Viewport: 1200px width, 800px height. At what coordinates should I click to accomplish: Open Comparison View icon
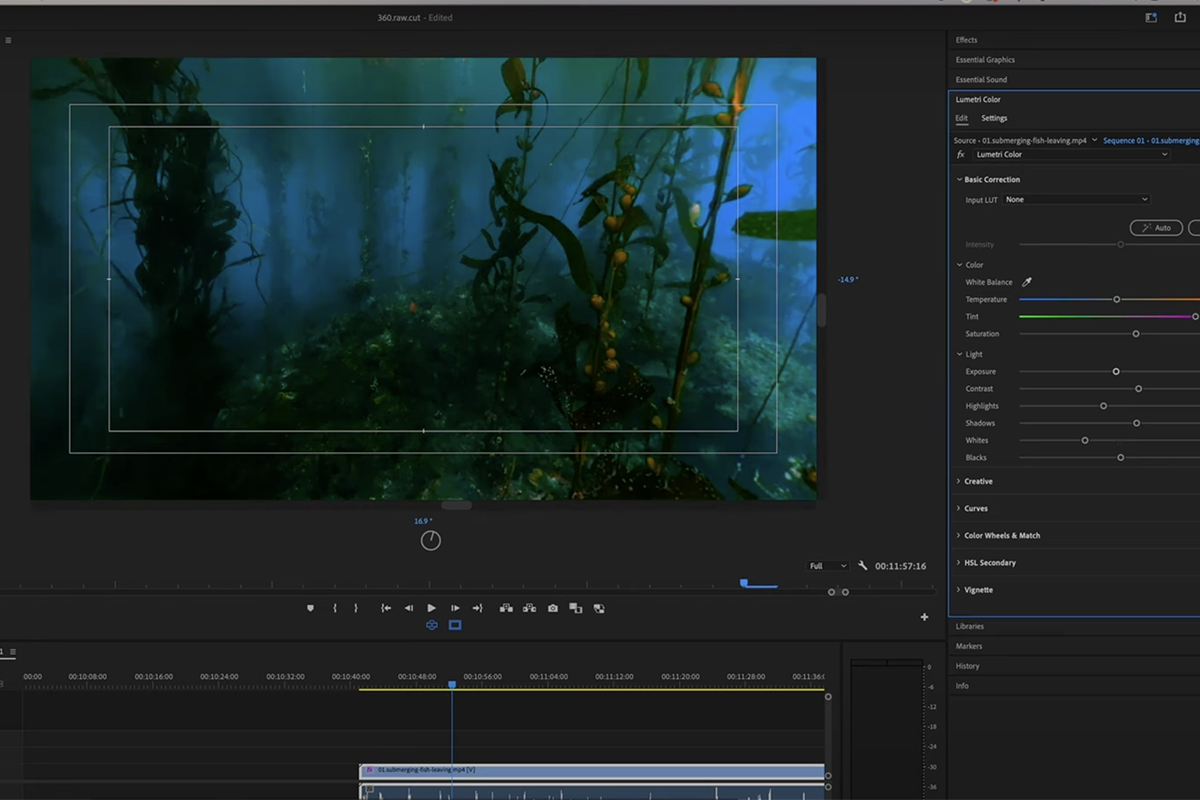click(x=575, y=608)
